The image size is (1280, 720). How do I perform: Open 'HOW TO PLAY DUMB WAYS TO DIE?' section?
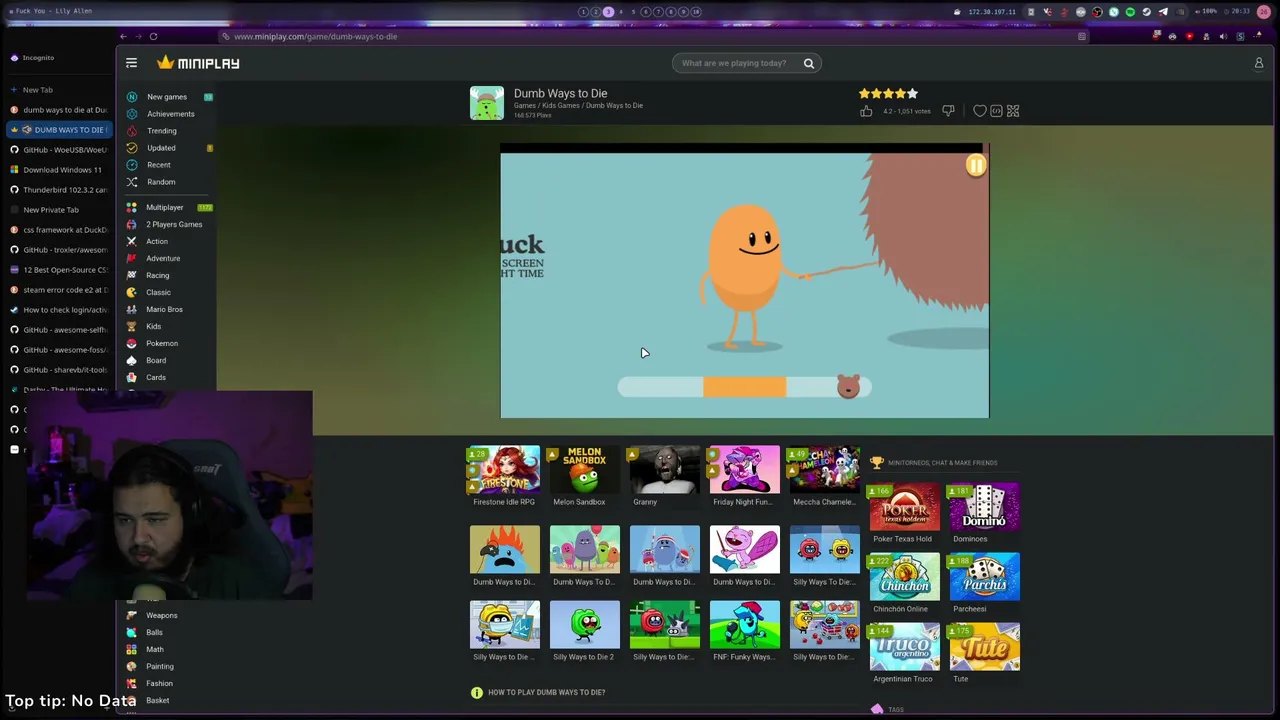[x=546, y=692]
